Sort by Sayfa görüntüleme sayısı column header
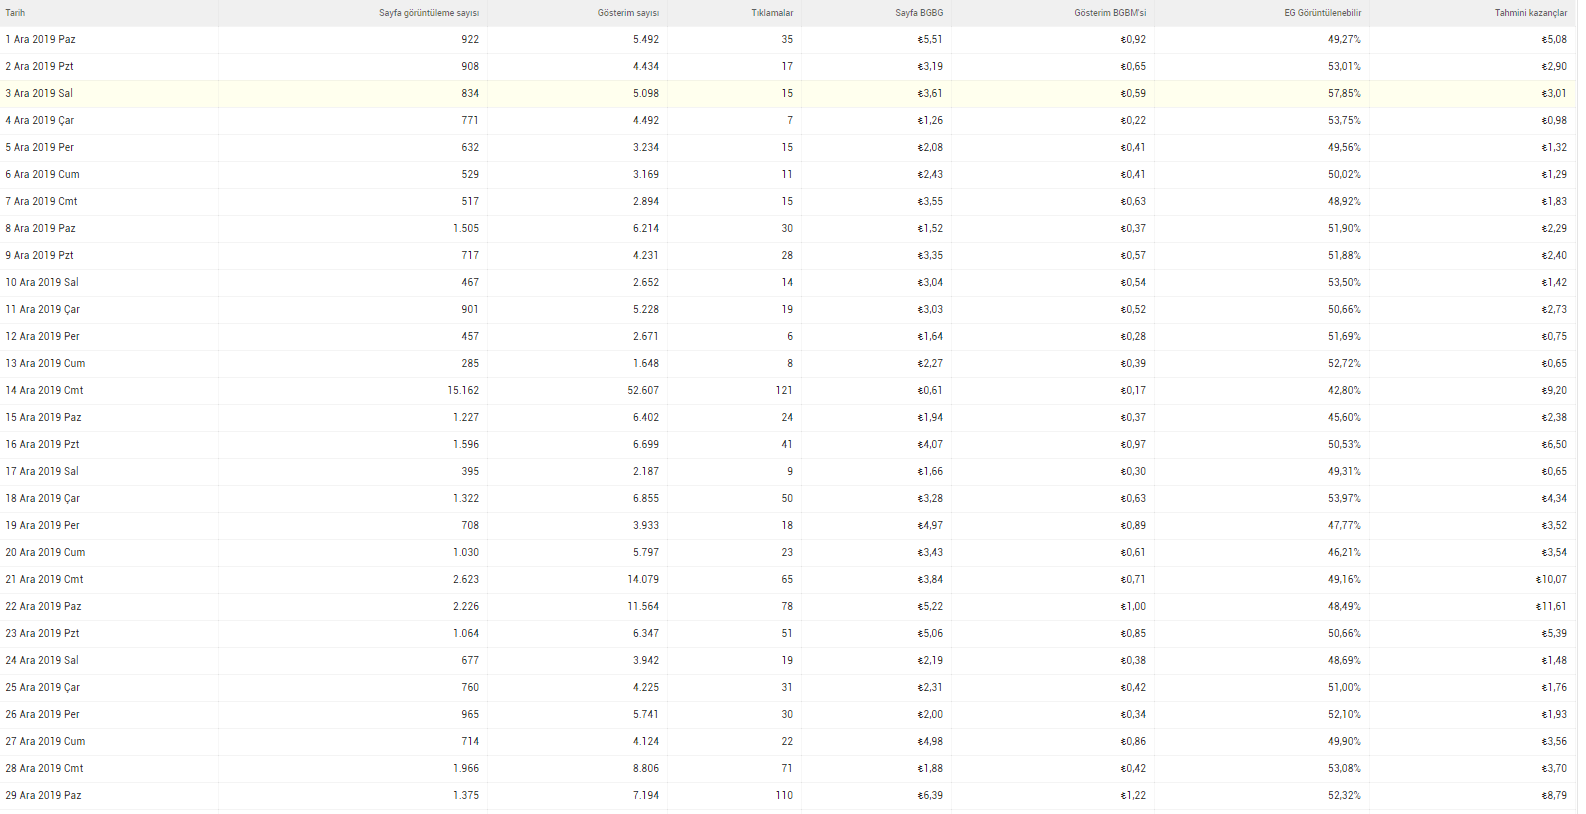This screenshot has height=814, width=1586. pos(428,13)
